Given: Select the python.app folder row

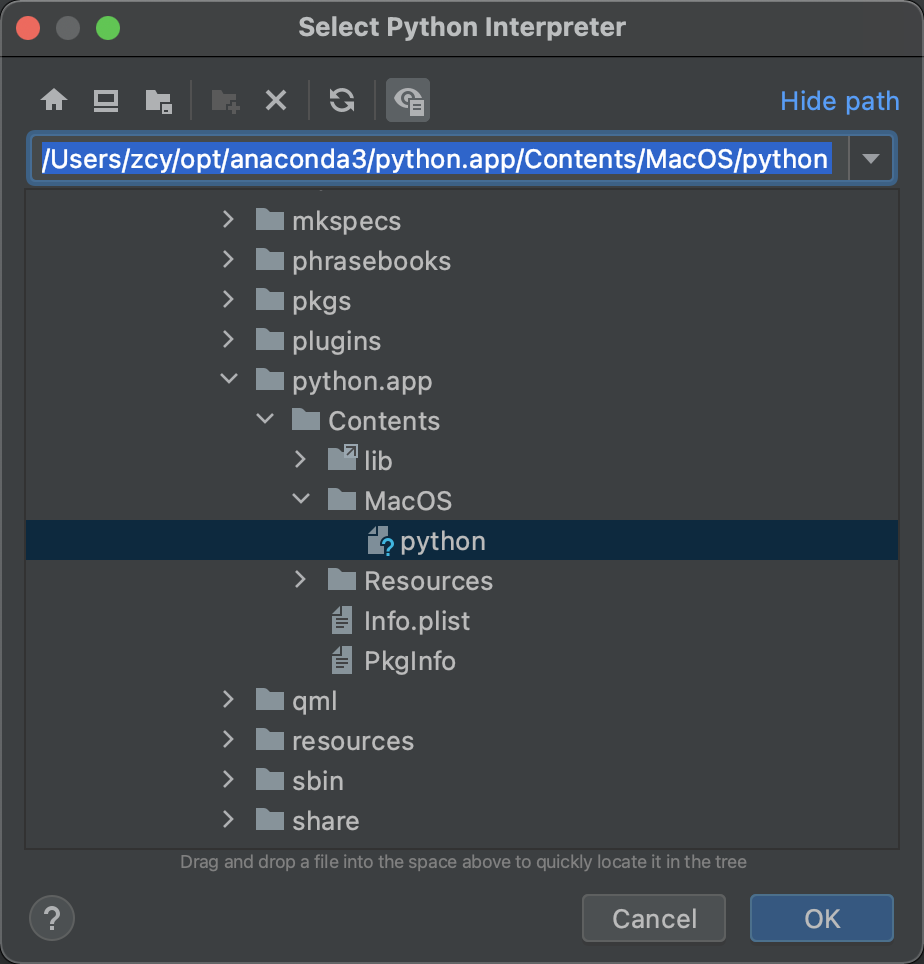Looking at the screenshot, I should click(462, 381).
